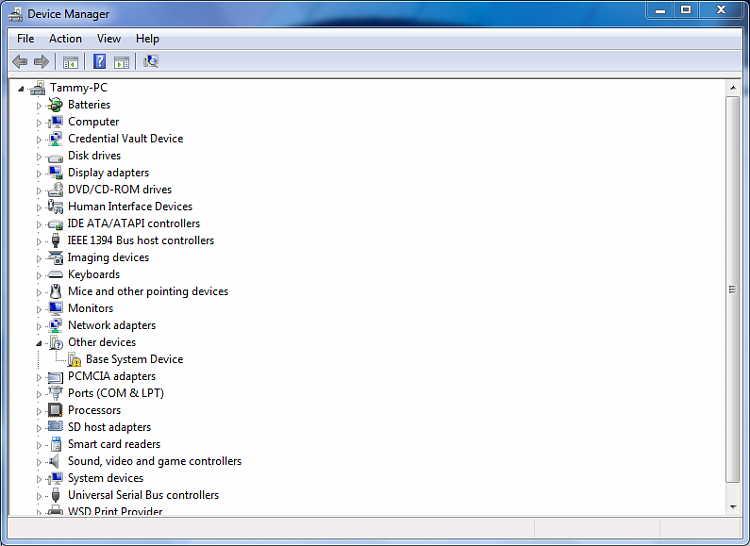The image size is (750, 546).
Task: Collapse the Other devices node
Action: click(x=39, y=343)
